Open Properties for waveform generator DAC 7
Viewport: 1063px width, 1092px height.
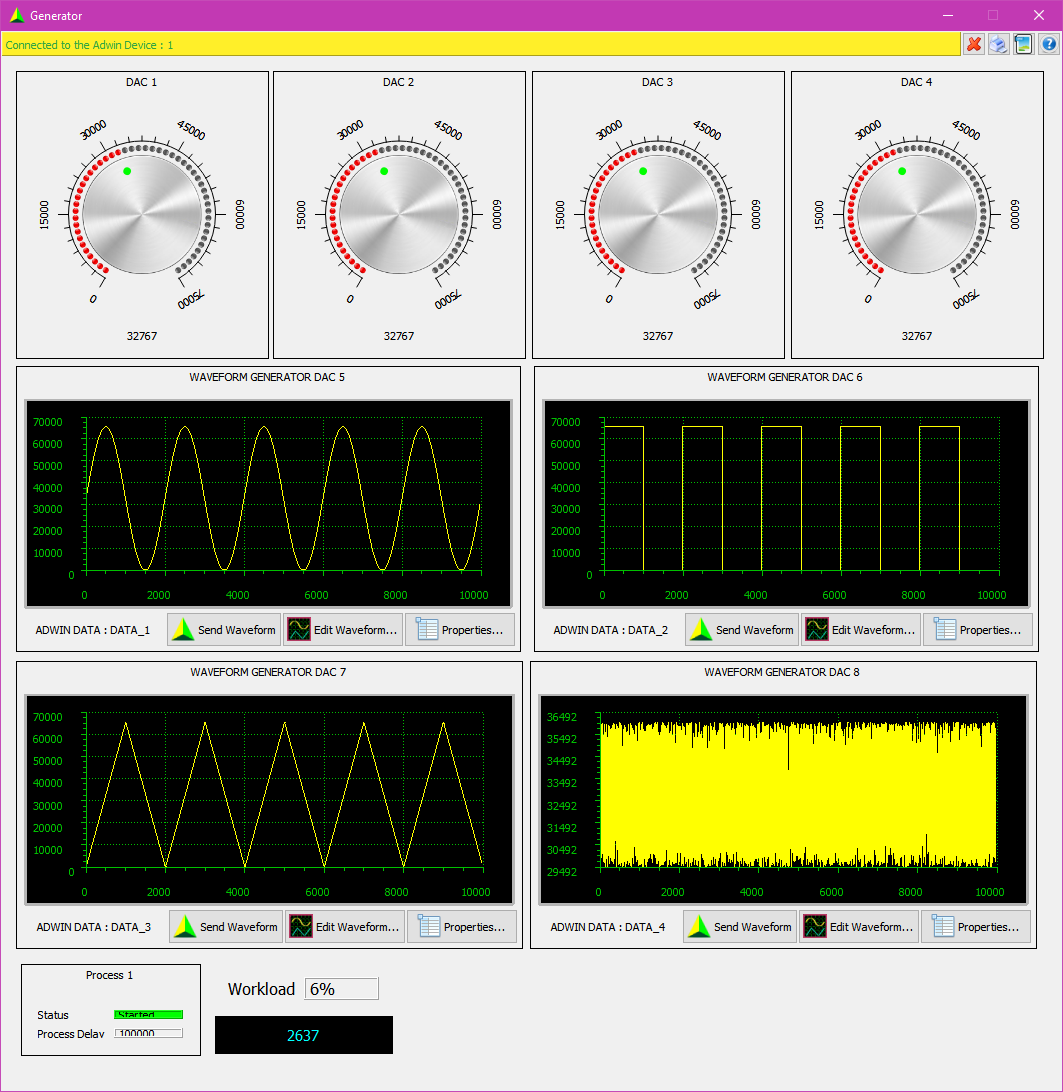[x=462, y=927]
